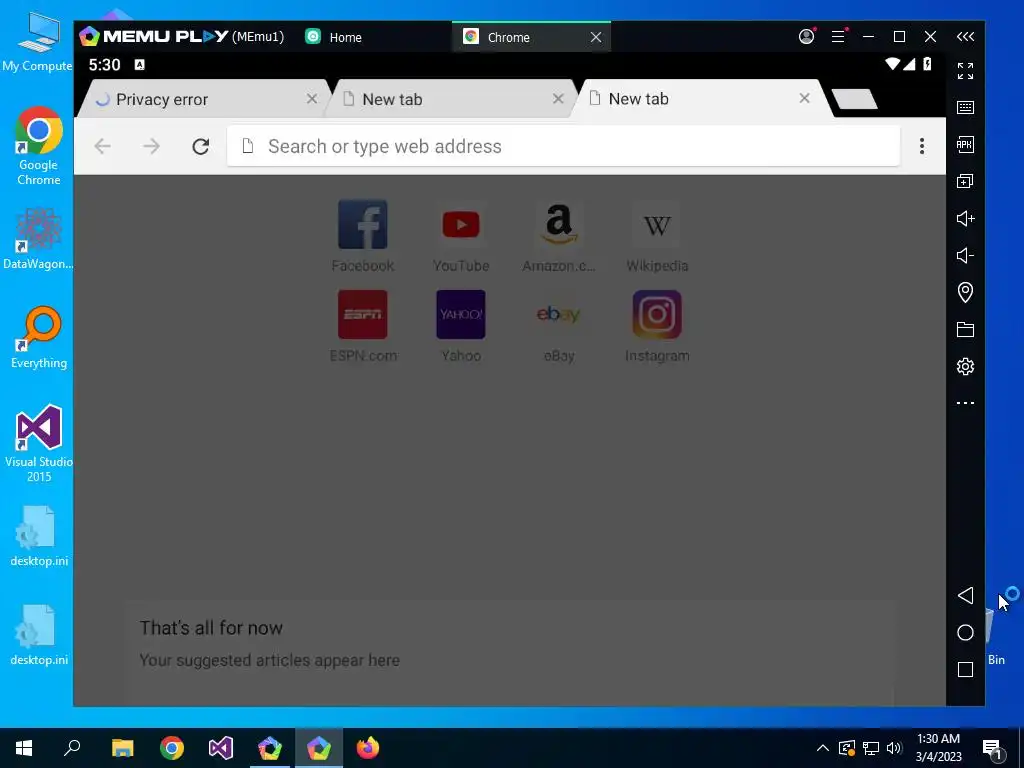The height and width of the screenshot is (768, 1024).
Task: Close the middle New tab
Action: [x=558, y=99]
